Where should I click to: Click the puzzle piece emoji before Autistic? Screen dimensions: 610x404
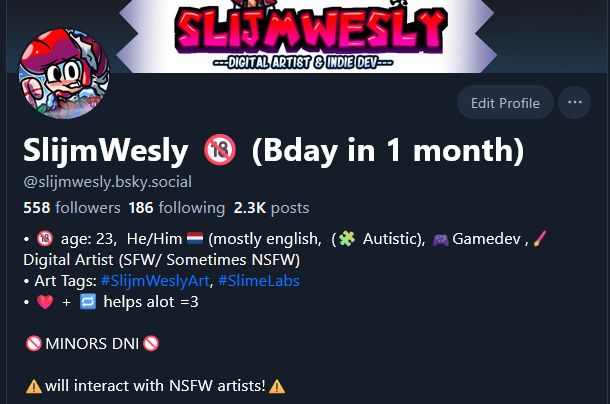pyautogui.click(x=347, y=238)
